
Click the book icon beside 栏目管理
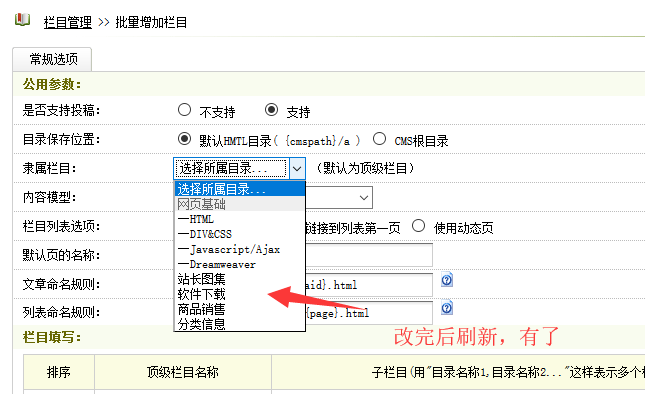click(22, 19)
